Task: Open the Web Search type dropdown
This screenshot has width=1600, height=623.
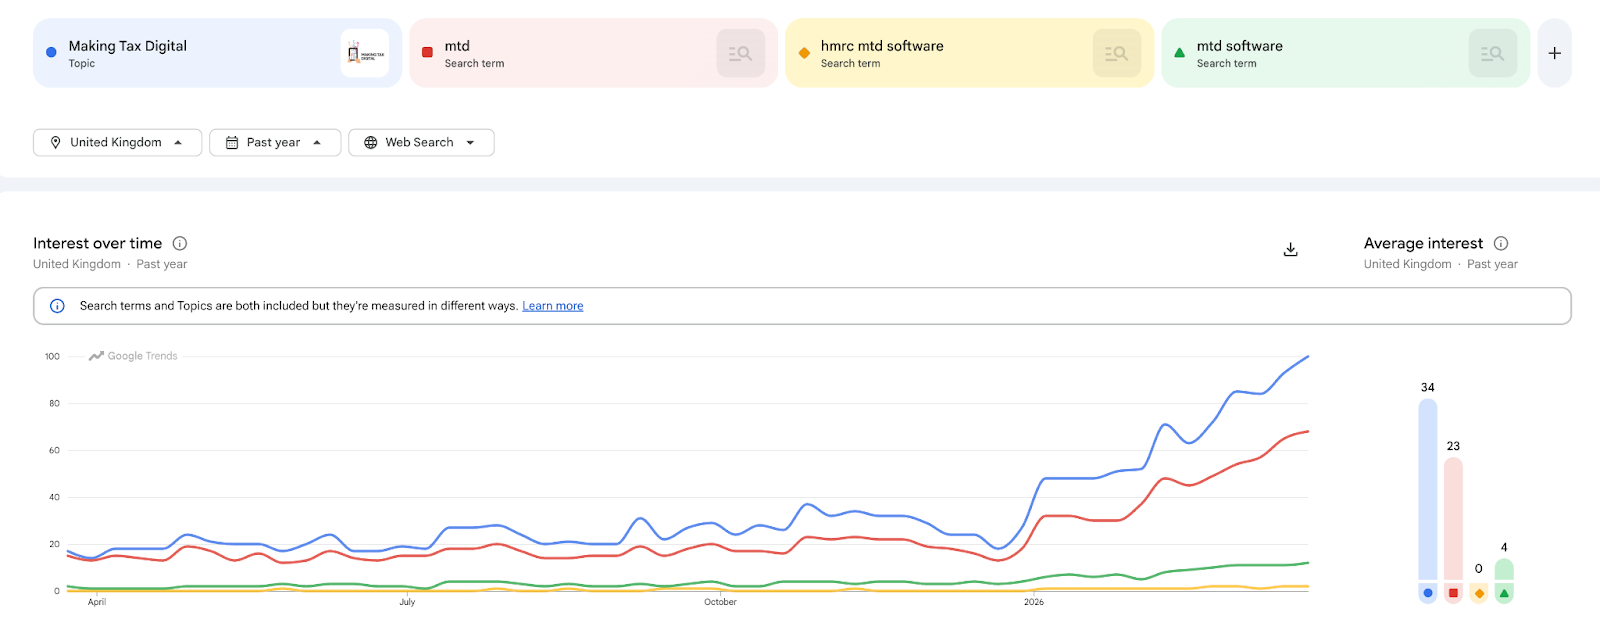Action: tap(421, 142)
